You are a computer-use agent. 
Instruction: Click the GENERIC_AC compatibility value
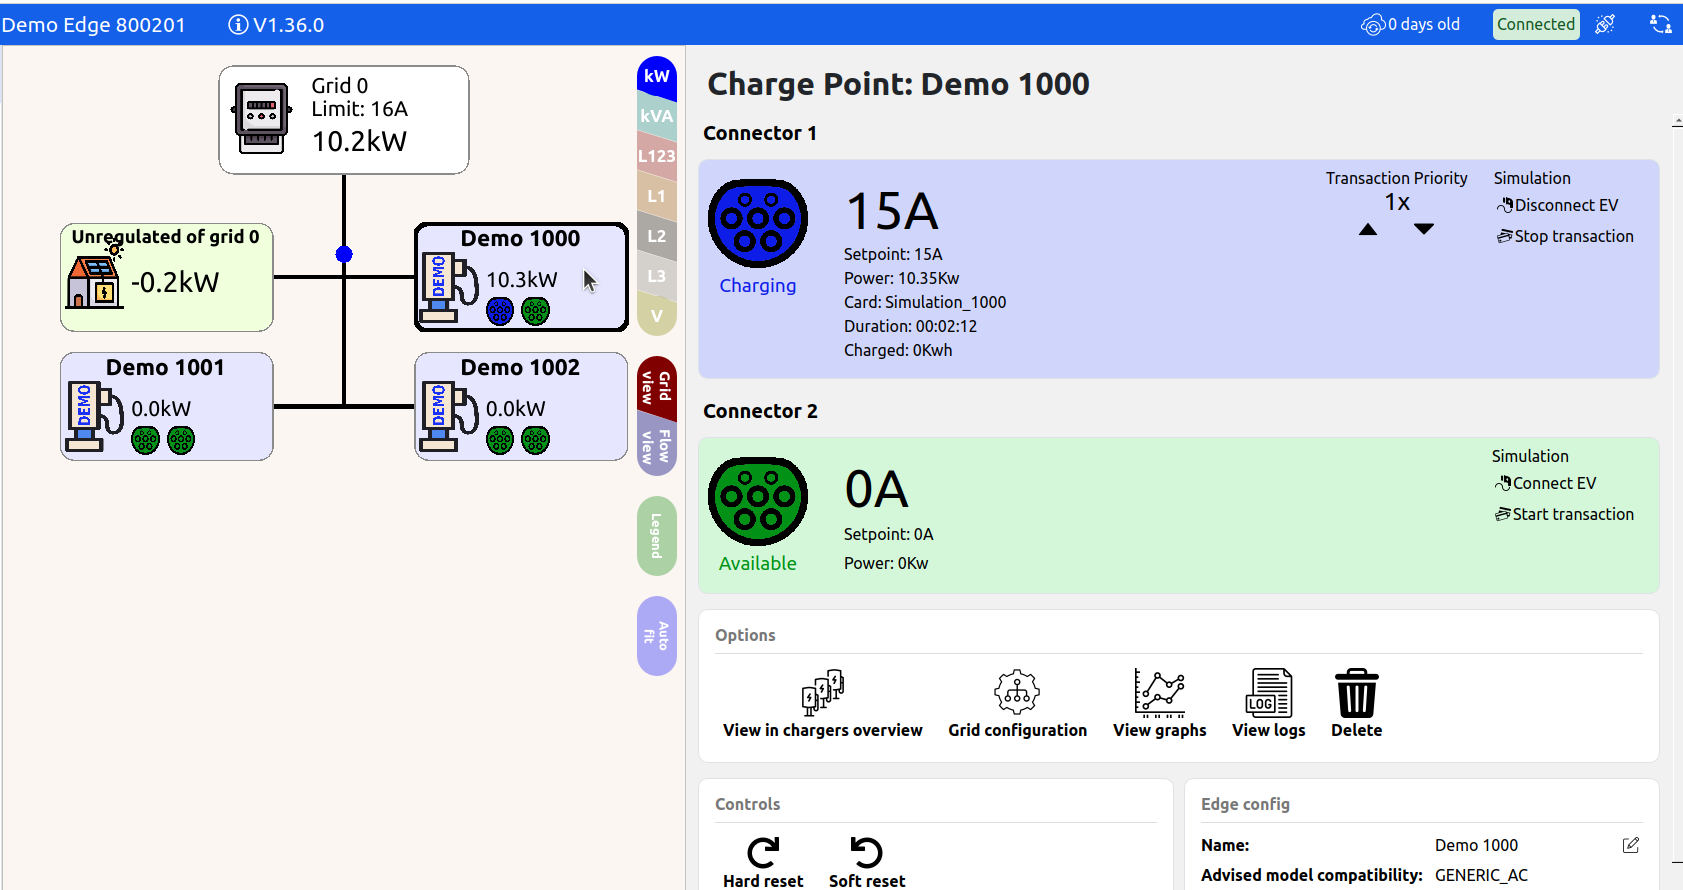tap(1481, 875)
